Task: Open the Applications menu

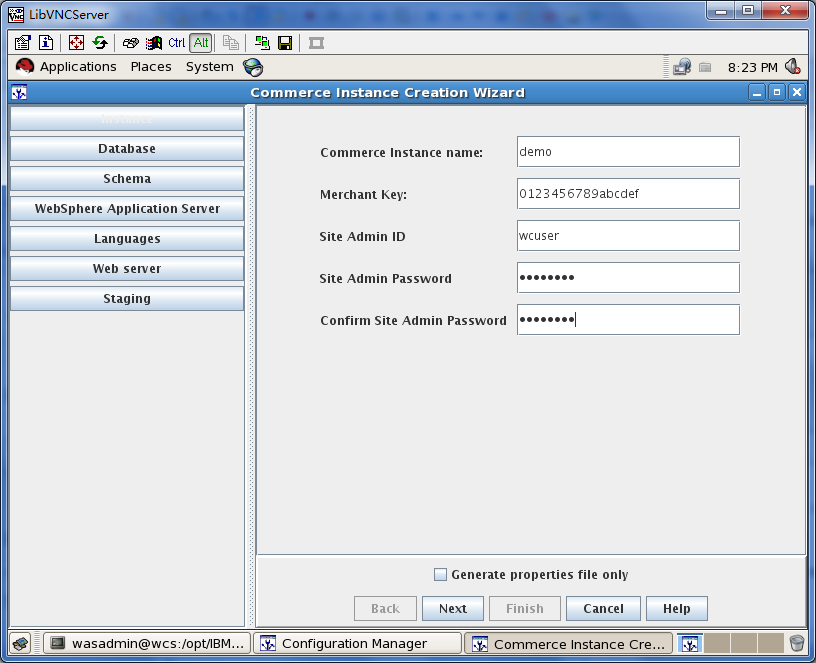Action: pyautogui.click(x=78, y=67)
